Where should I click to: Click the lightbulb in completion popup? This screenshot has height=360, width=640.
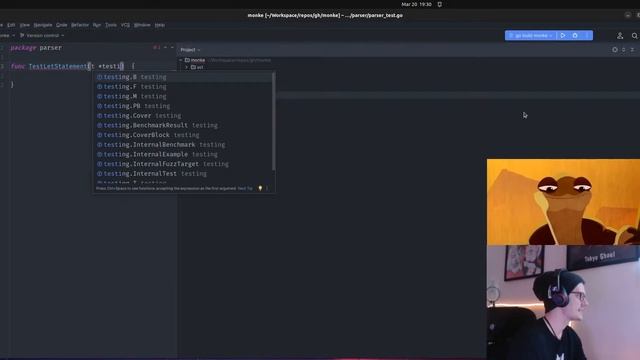pyautogui.click(x=260, y=188)
